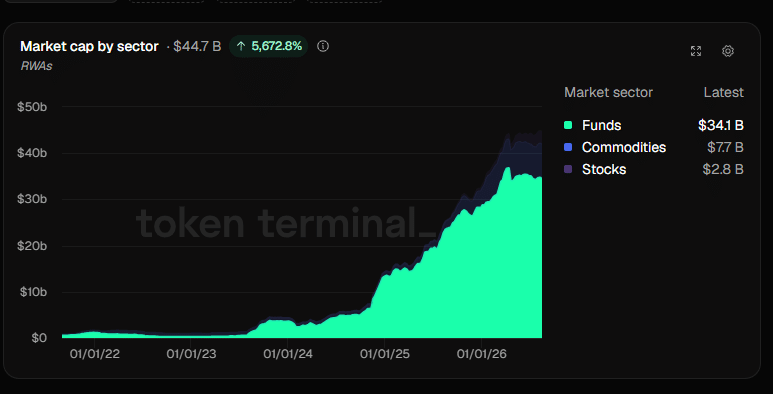Click the 01/01/26 x-axis date
The height and width of the screenshot is (394, 773).
[x=481, y=354]
